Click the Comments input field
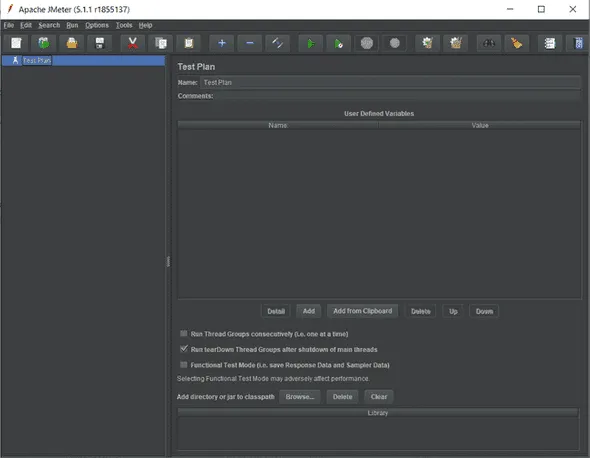 398,96
